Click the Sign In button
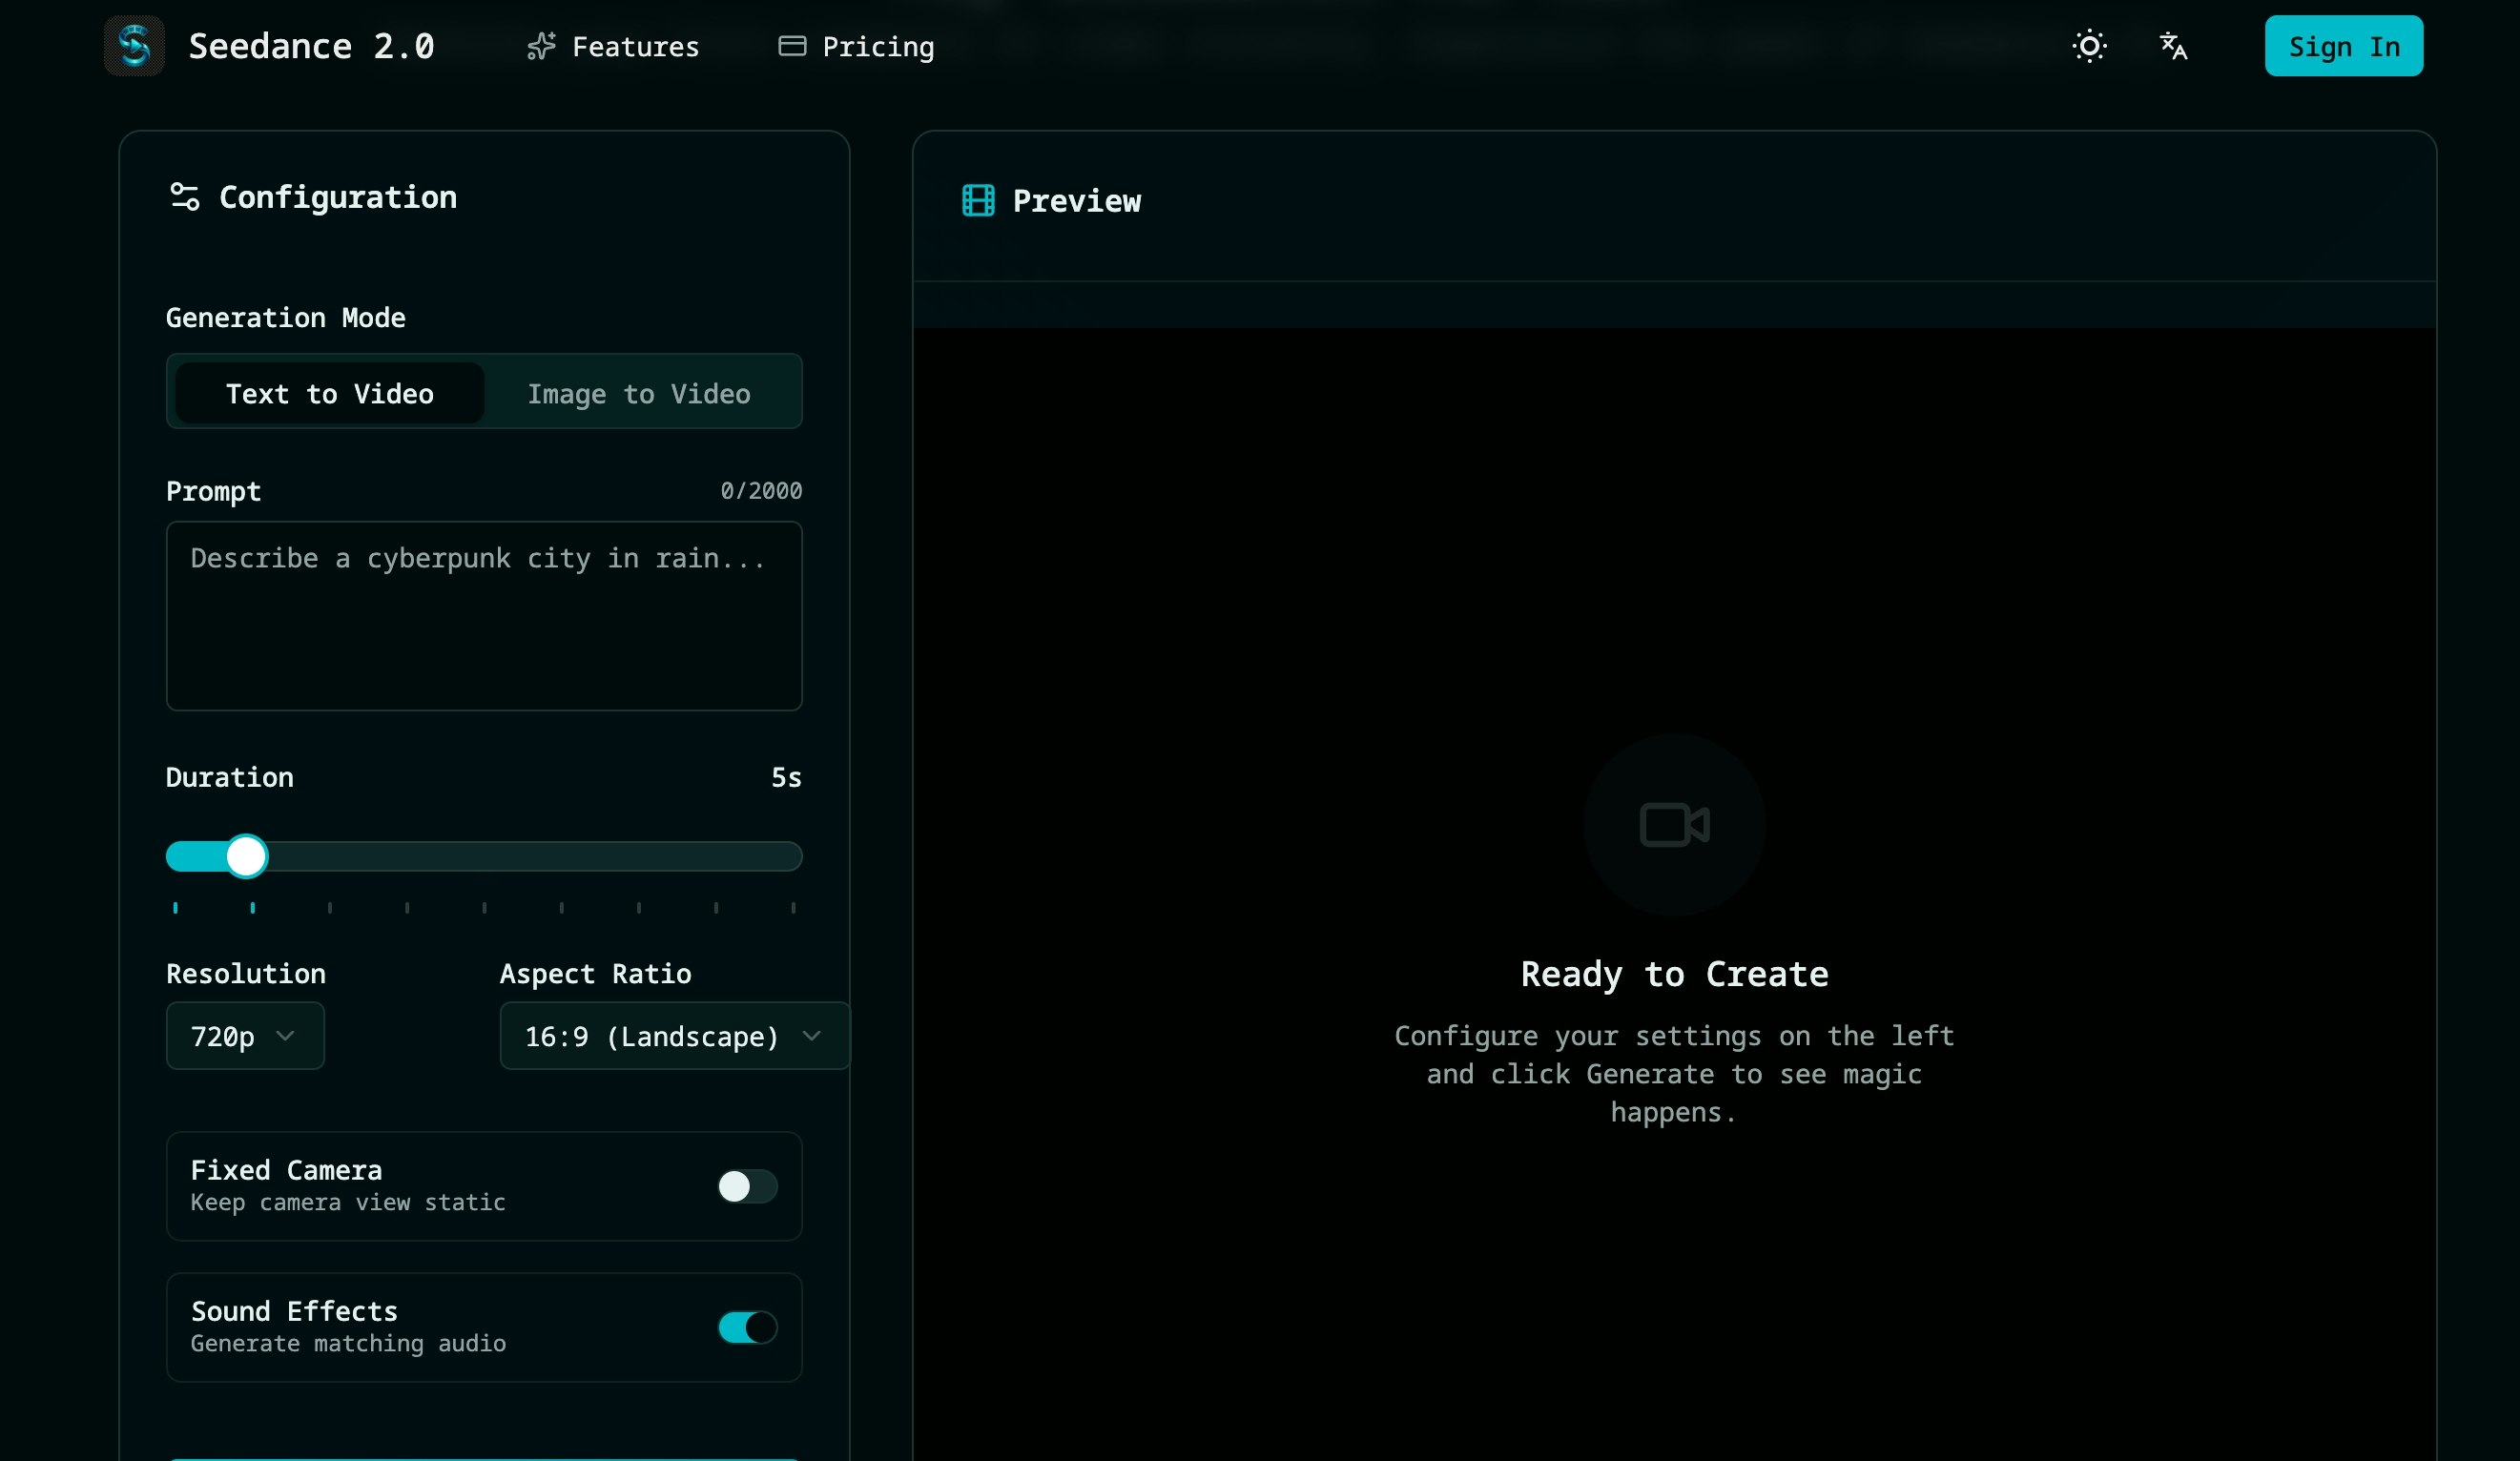2520x1461 pixels. point(2343,45)
